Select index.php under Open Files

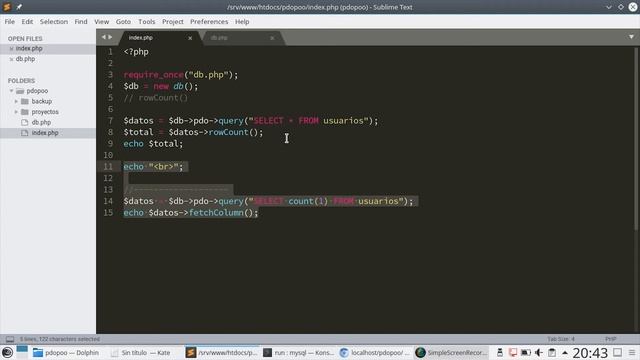click(x=29, y=49)
